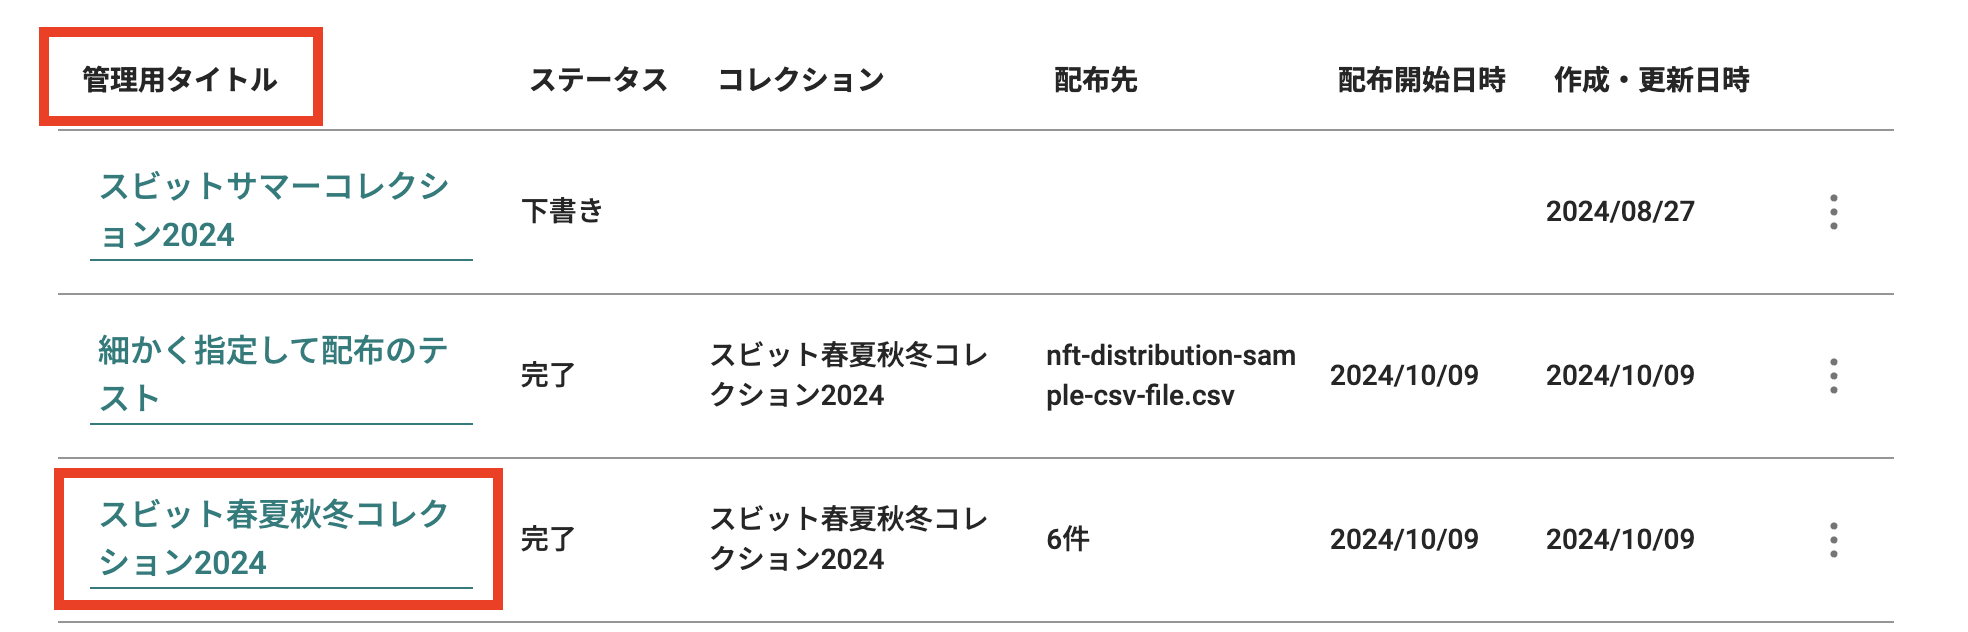Select the 配布先 column header

tap(1096, 79)
